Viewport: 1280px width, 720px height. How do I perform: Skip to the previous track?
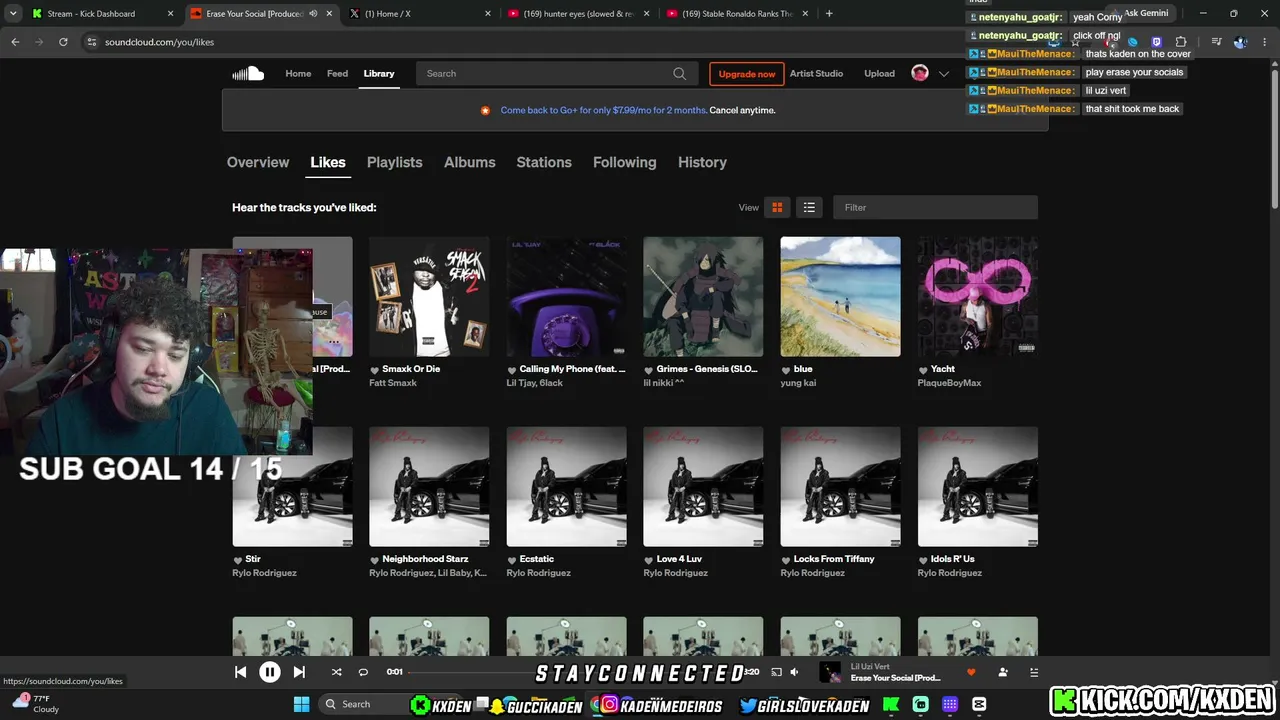point(240,672)
